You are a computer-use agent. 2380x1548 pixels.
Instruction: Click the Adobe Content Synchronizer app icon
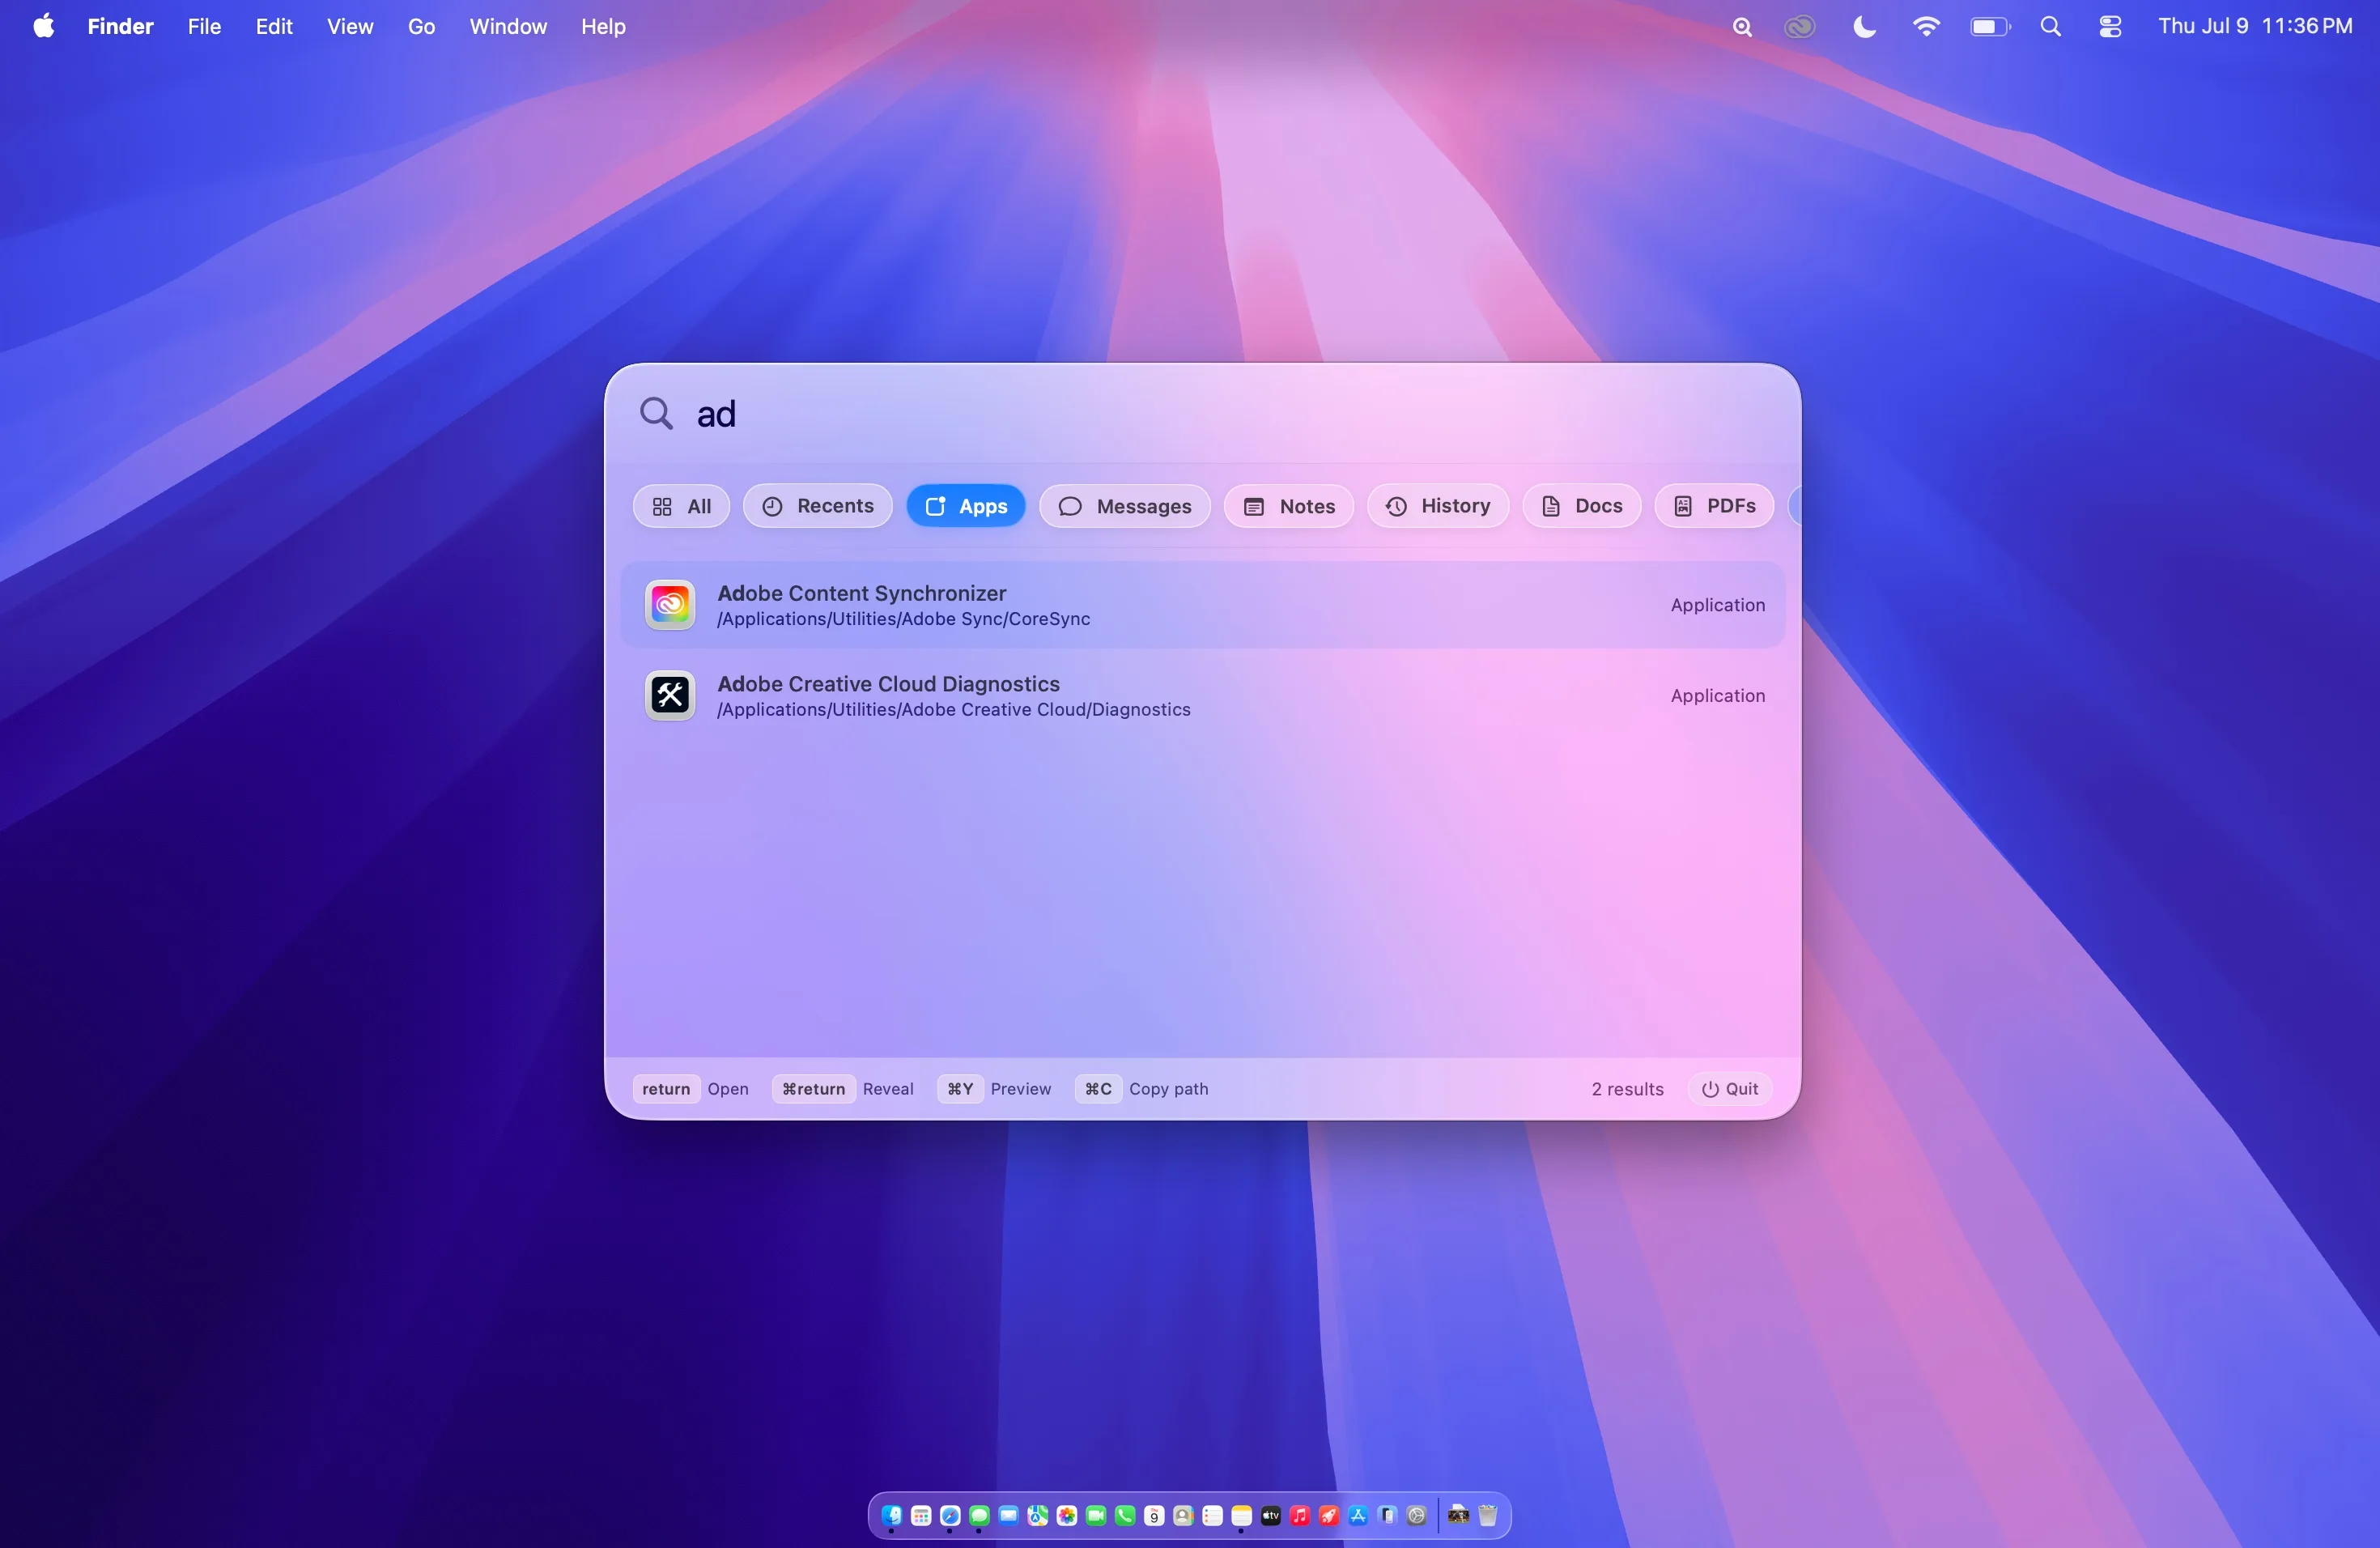click(x=670, y=605)
